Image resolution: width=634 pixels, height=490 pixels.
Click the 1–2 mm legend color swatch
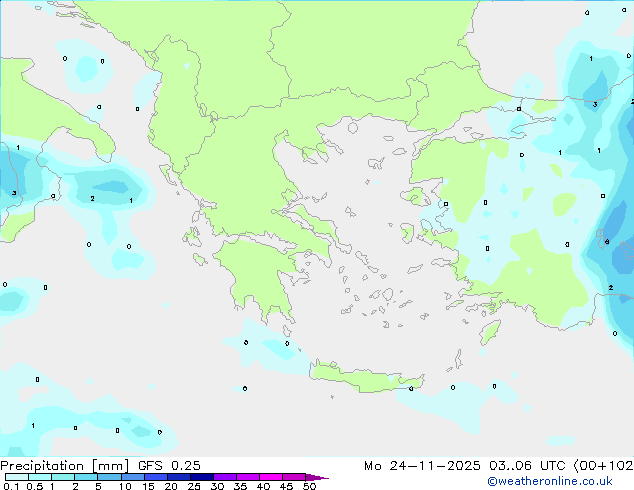pos(63,477)
